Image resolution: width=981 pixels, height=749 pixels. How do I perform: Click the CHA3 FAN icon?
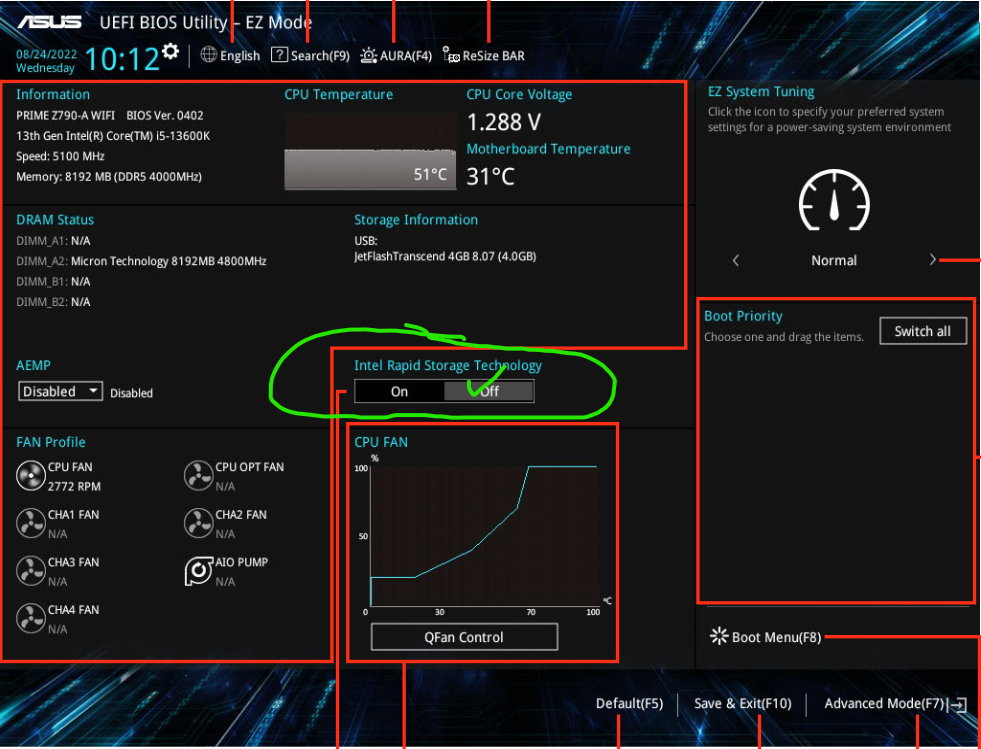coord(31,571)
